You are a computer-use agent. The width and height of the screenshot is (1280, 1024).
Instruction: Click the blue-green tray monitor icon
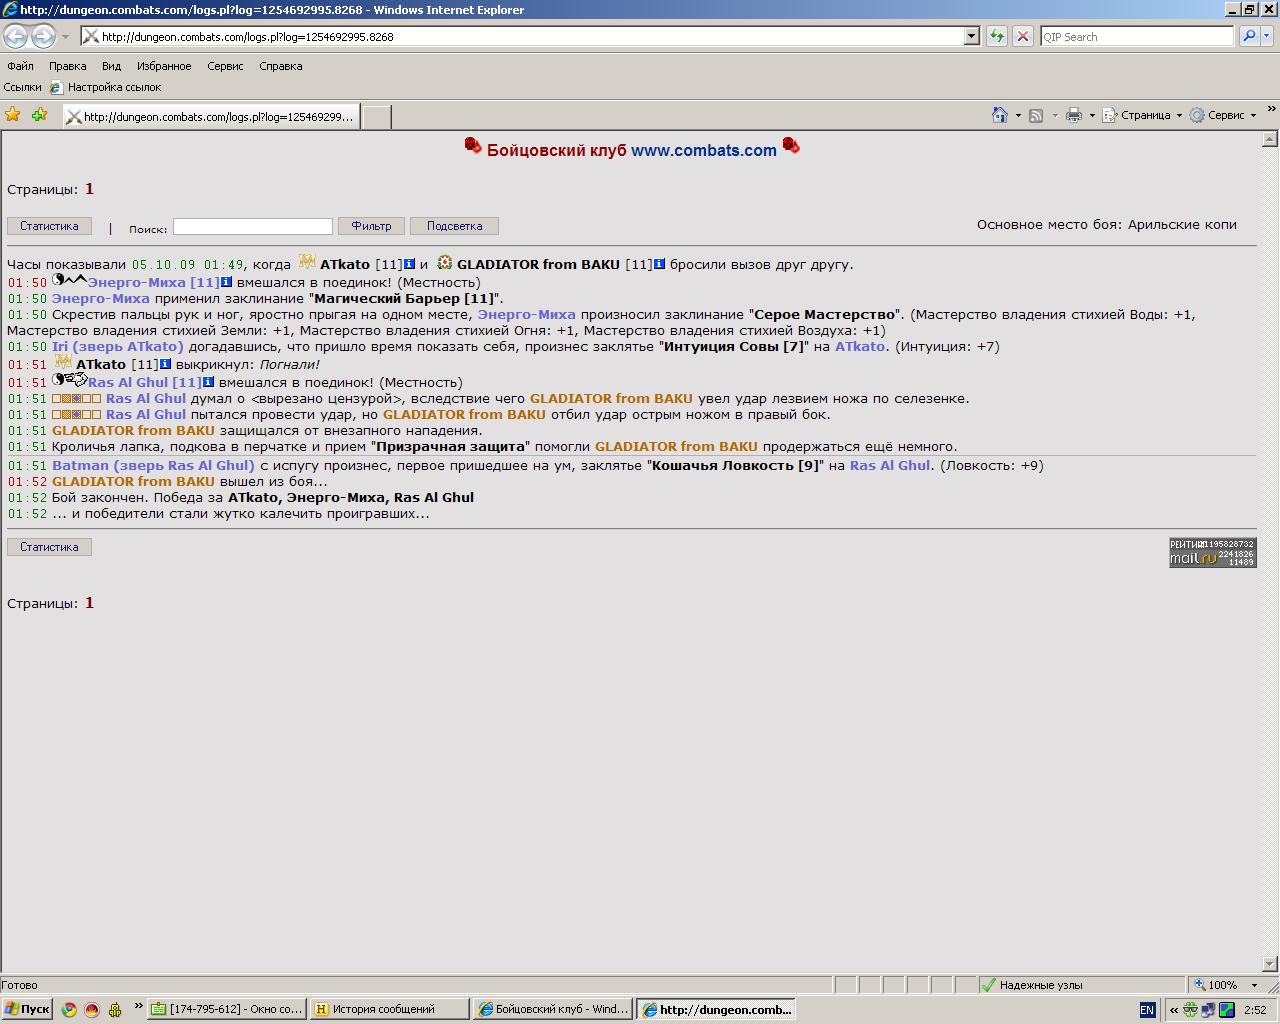(1226, 1010)
